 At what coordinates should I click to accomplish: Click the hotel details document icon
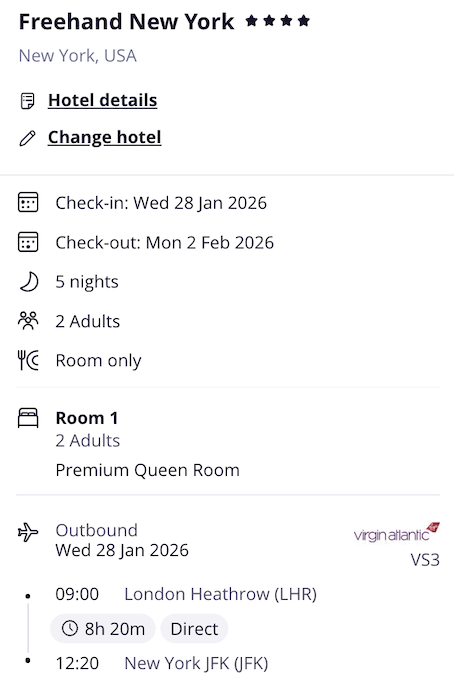coord(28,100)
